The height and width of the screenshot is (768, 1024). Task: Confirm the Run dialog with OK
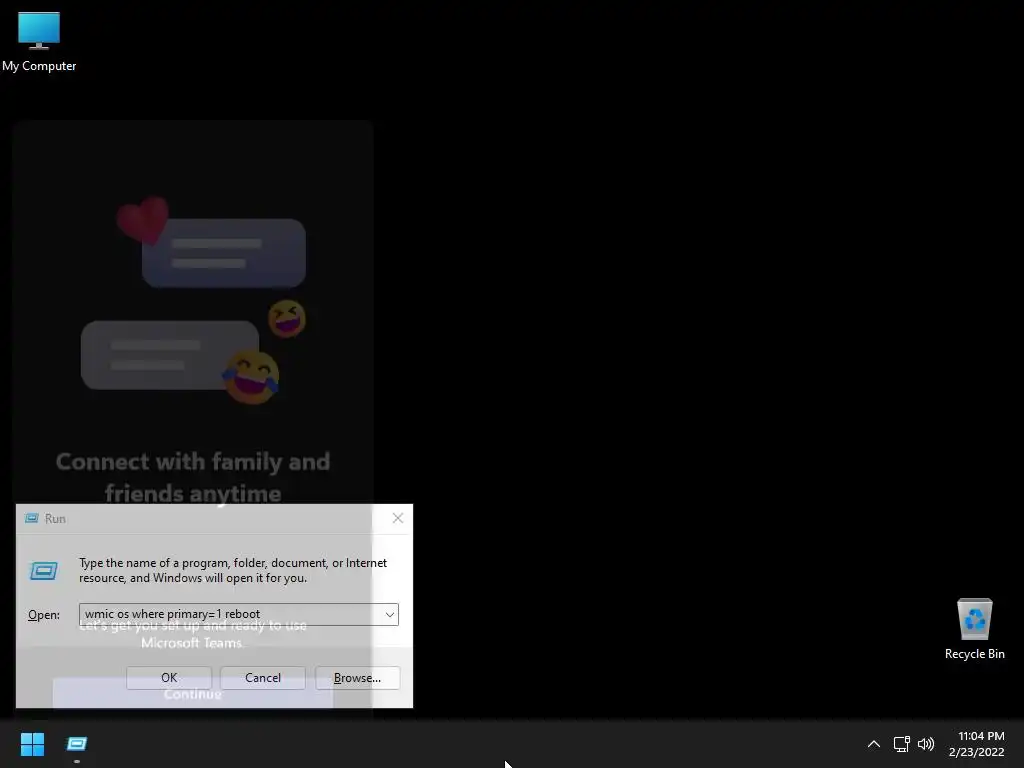[169, 678]
